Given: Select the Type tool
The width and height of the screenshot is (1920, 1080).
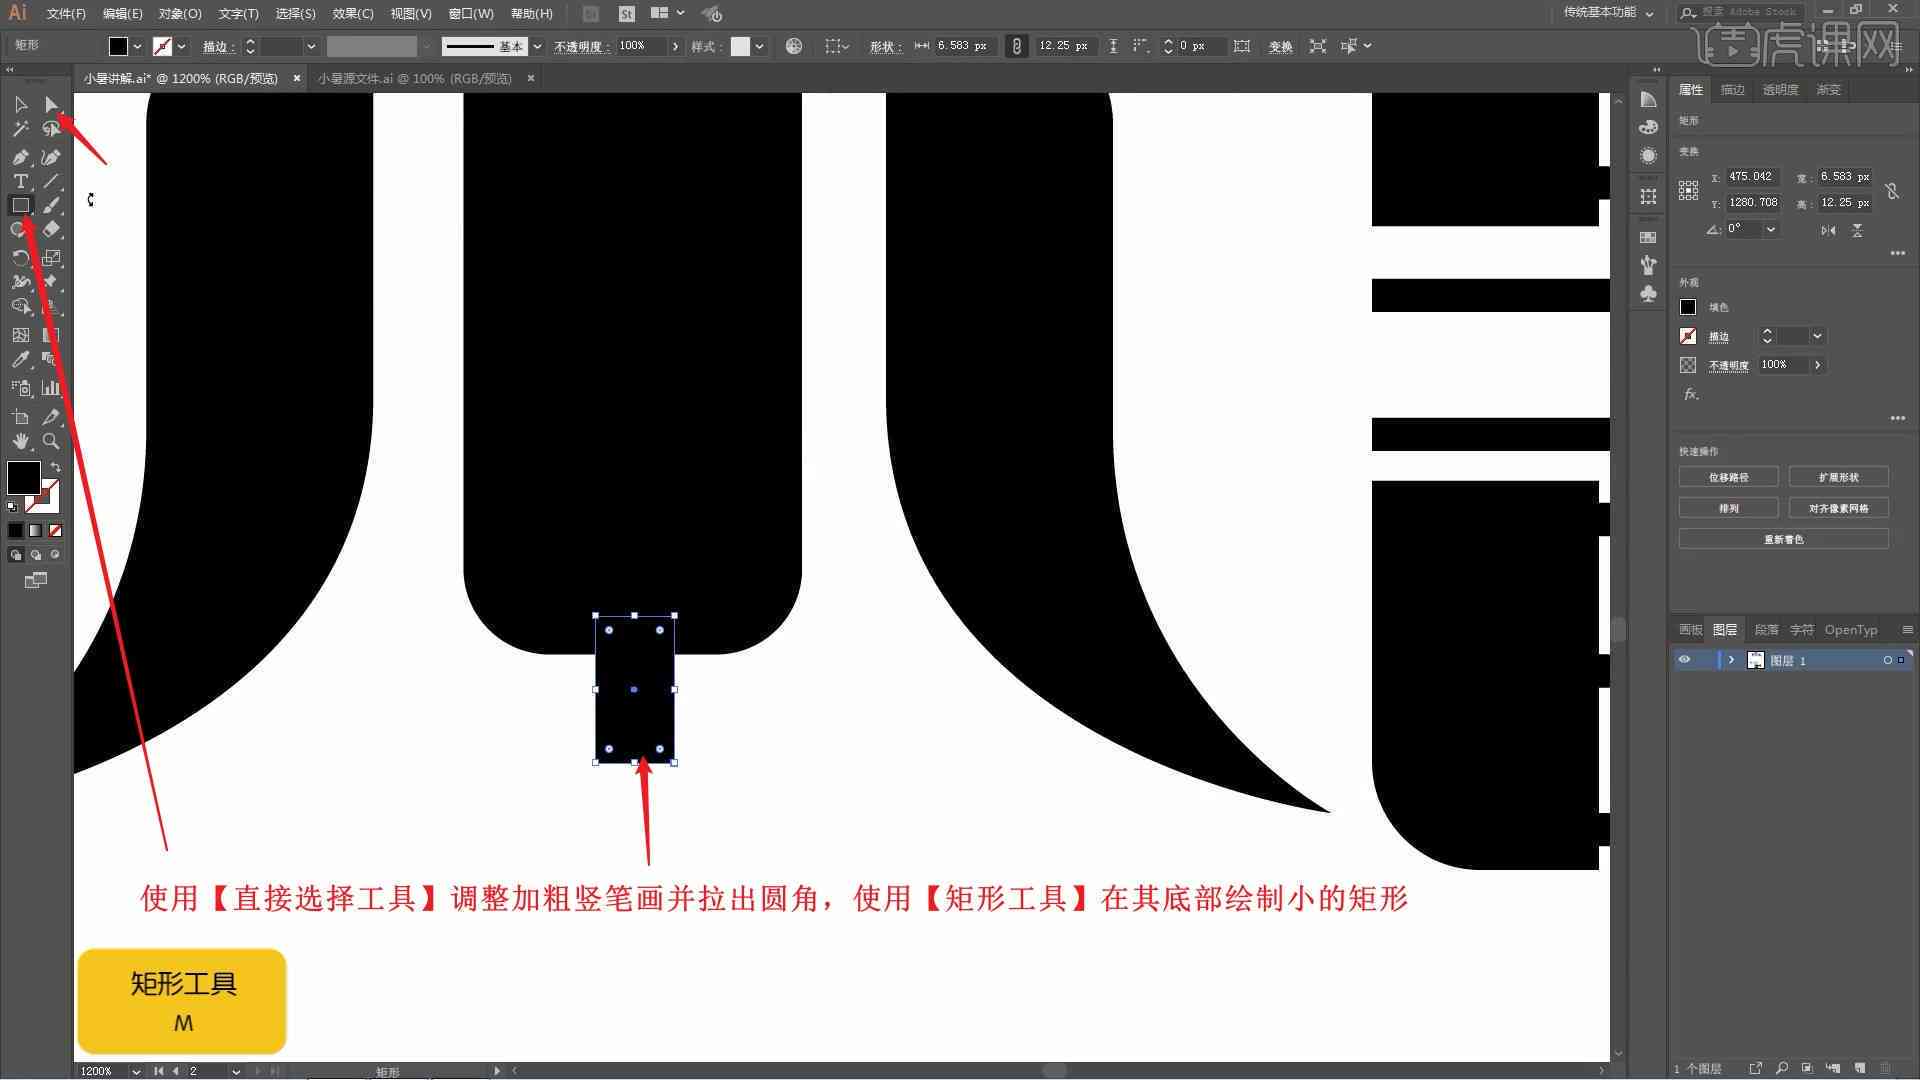Looking at the screenshot, I should point(20,181).
